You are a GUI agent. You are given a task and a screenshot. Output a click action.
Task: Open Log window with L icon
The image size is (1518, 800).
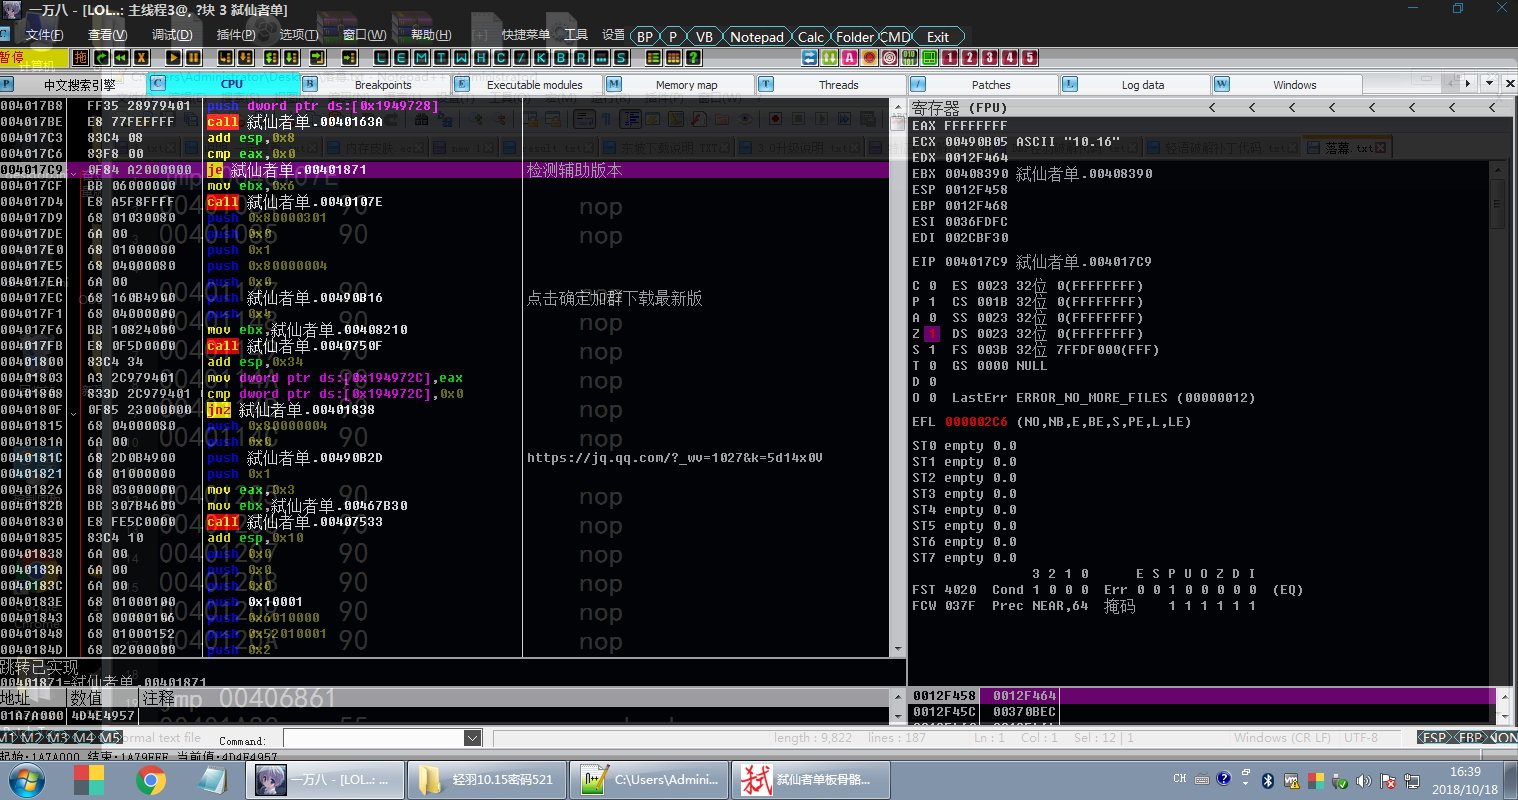[381, 57]
